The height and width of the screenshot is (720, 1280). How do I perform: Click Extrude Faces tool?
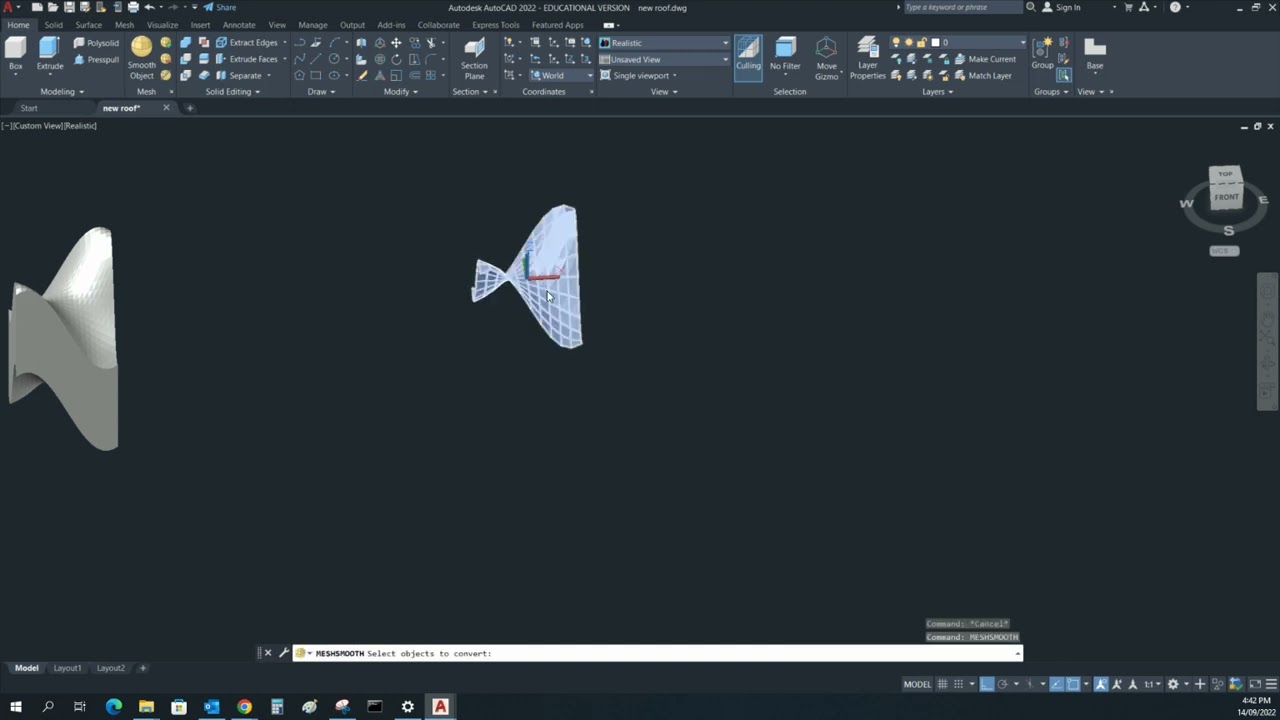[x=246, y=59]
